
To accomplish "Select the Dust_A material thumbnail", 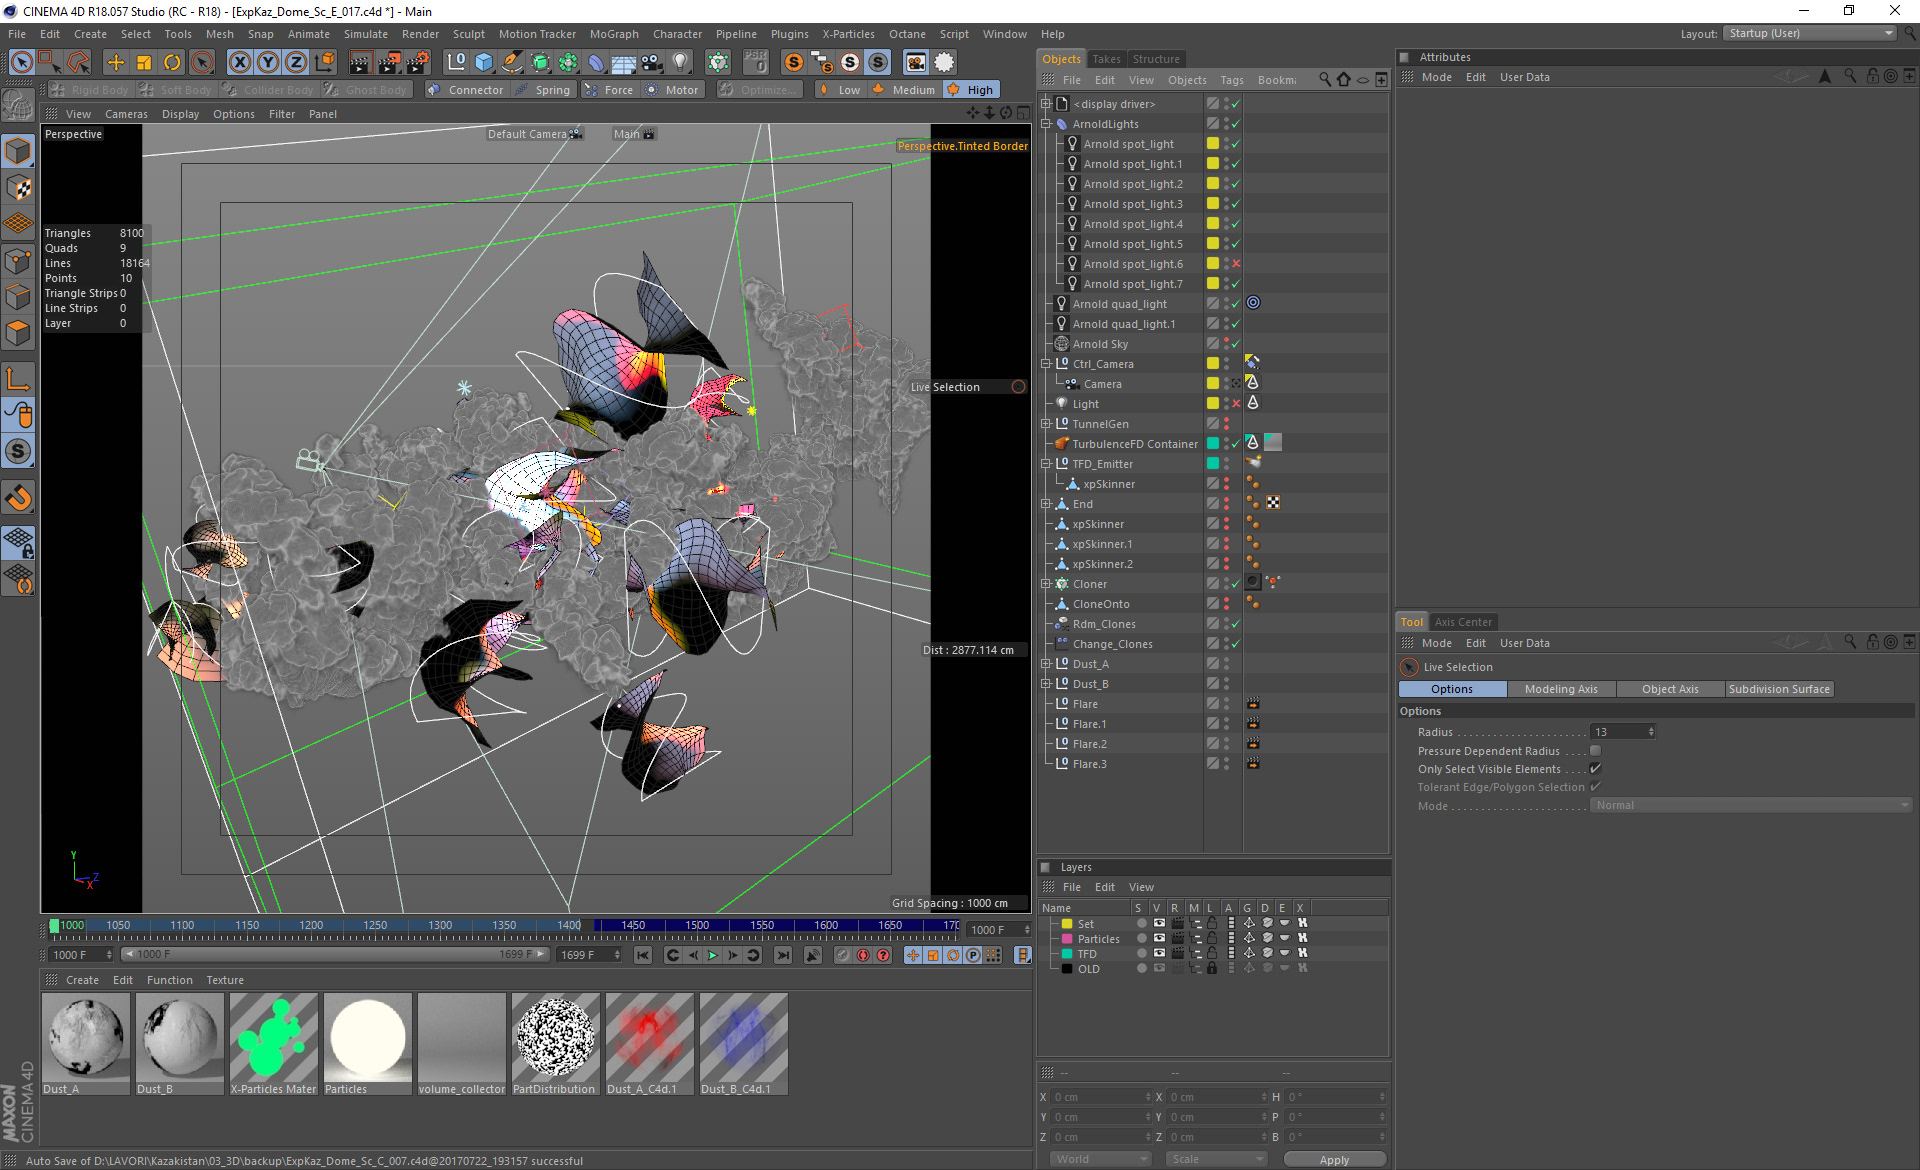I will click(x=86, y=1038).
